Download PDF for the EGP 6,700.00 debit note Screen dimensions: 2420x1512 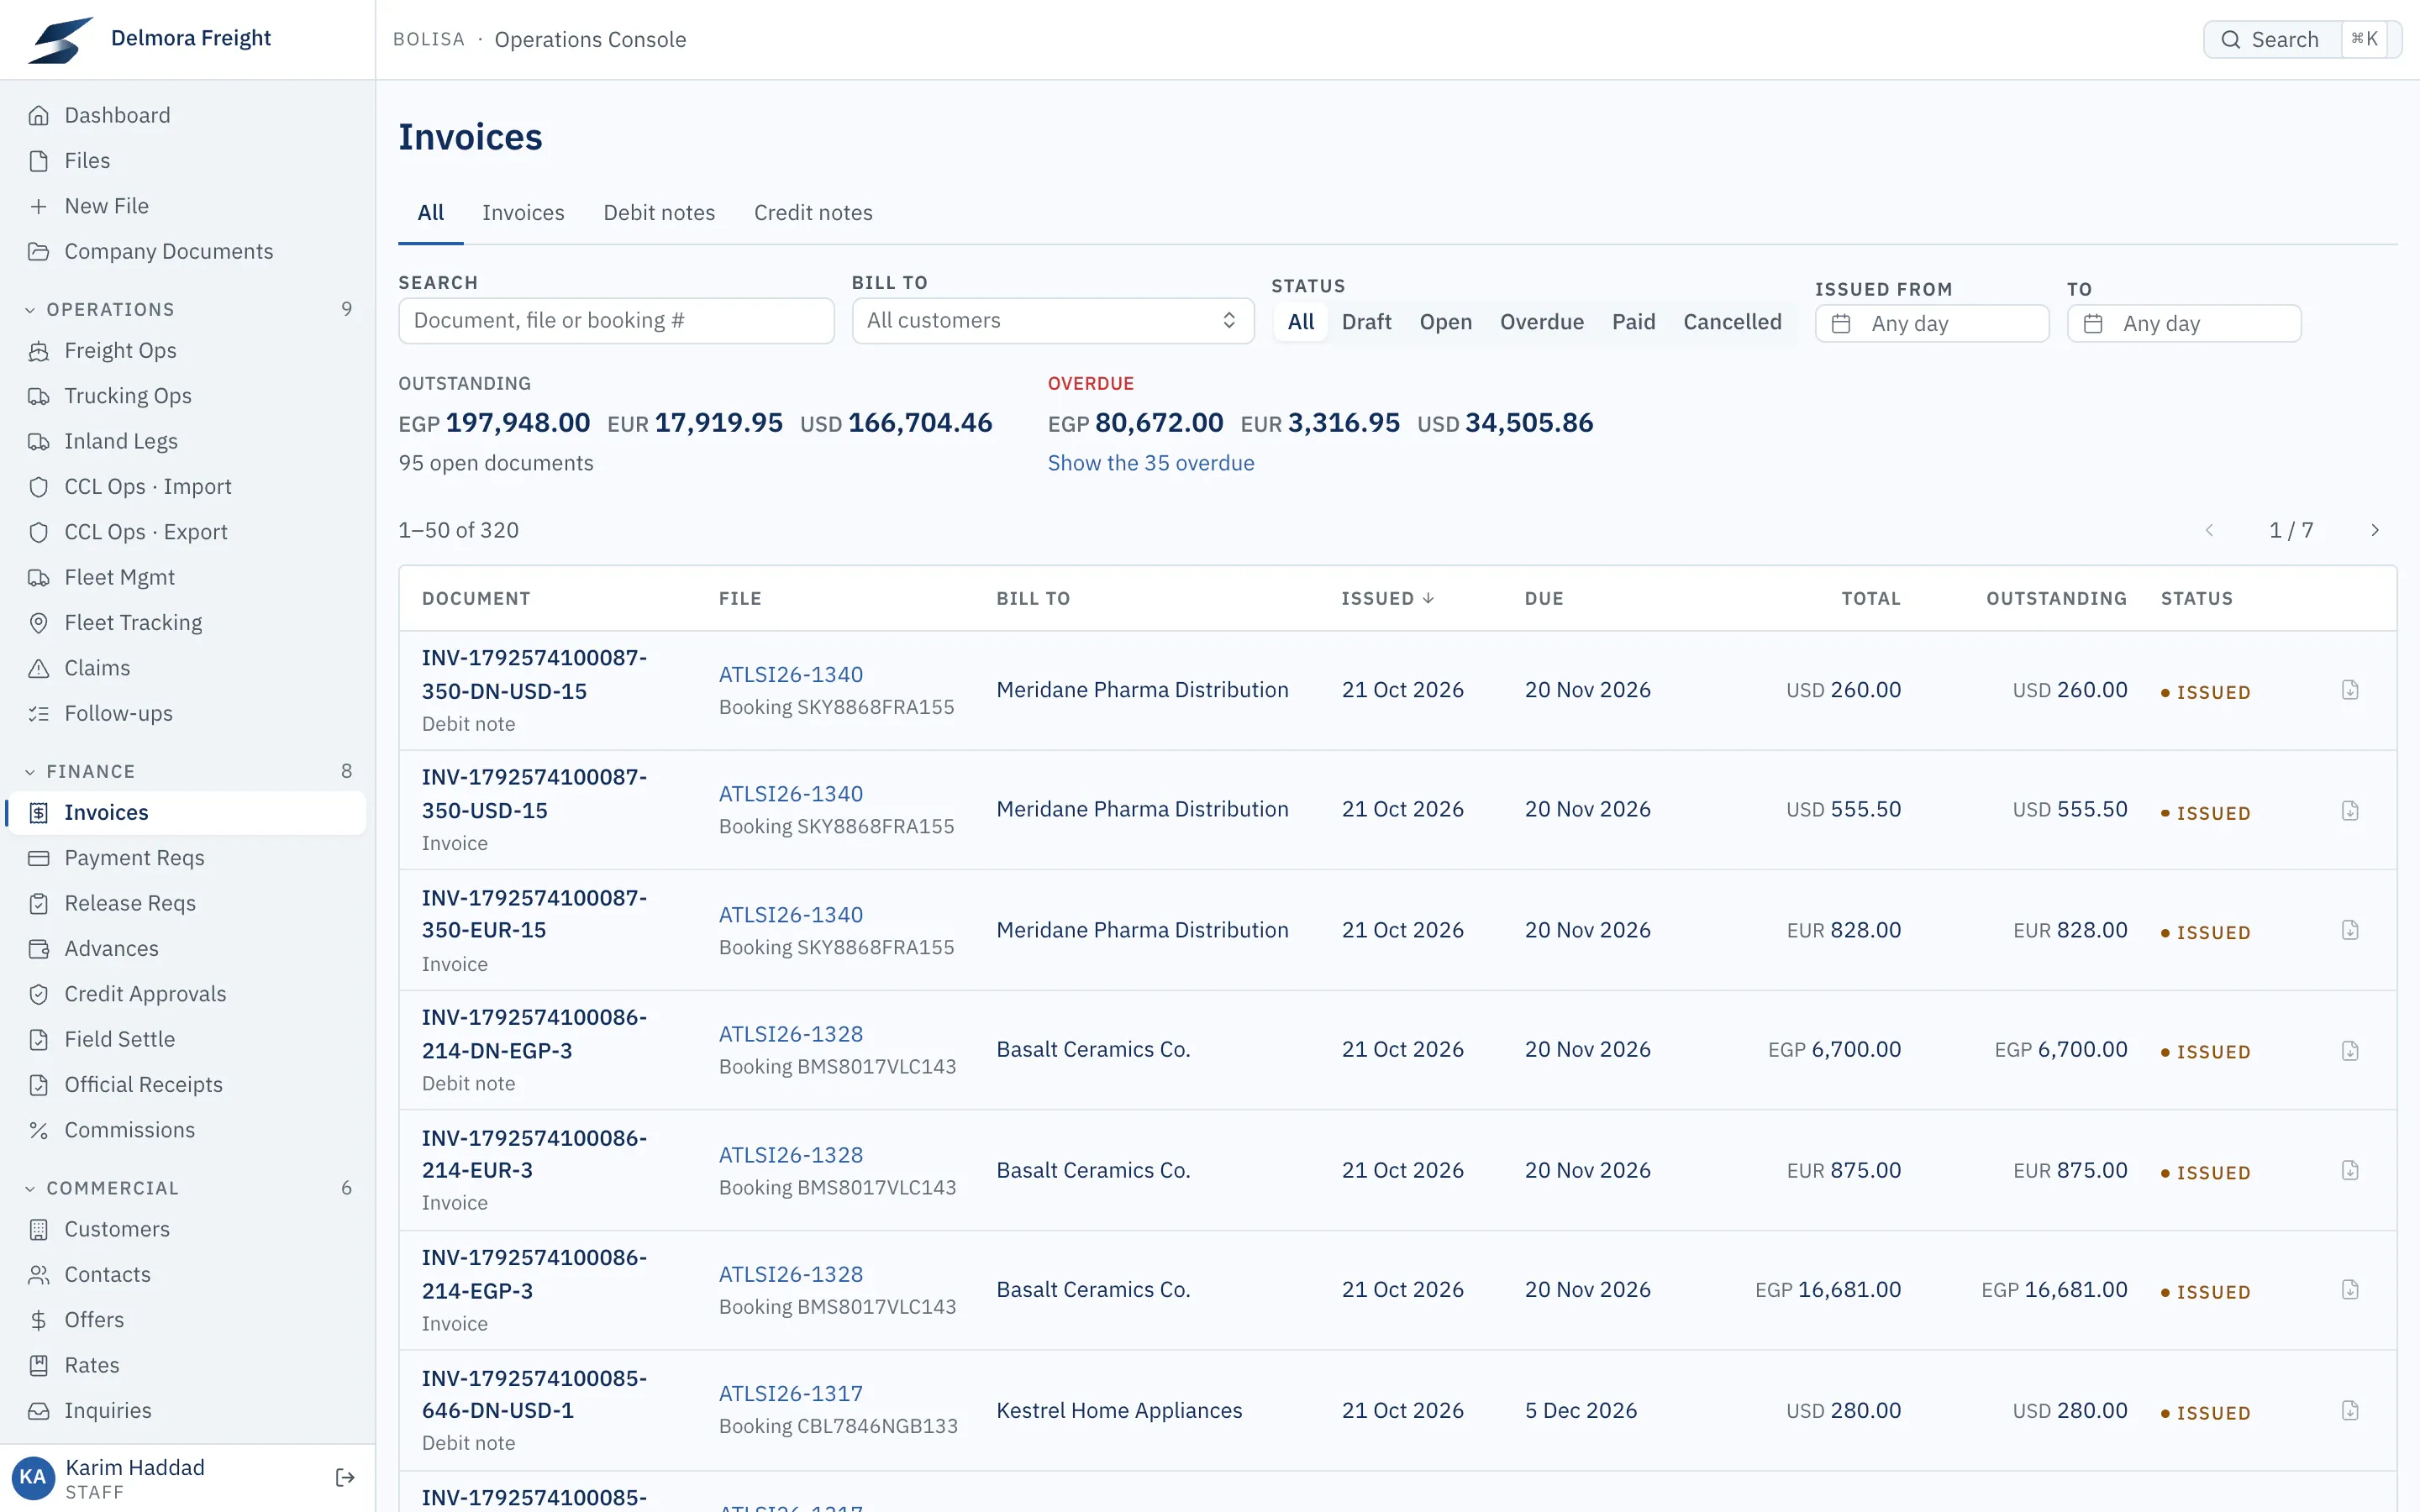(x=2350, y=1050)
